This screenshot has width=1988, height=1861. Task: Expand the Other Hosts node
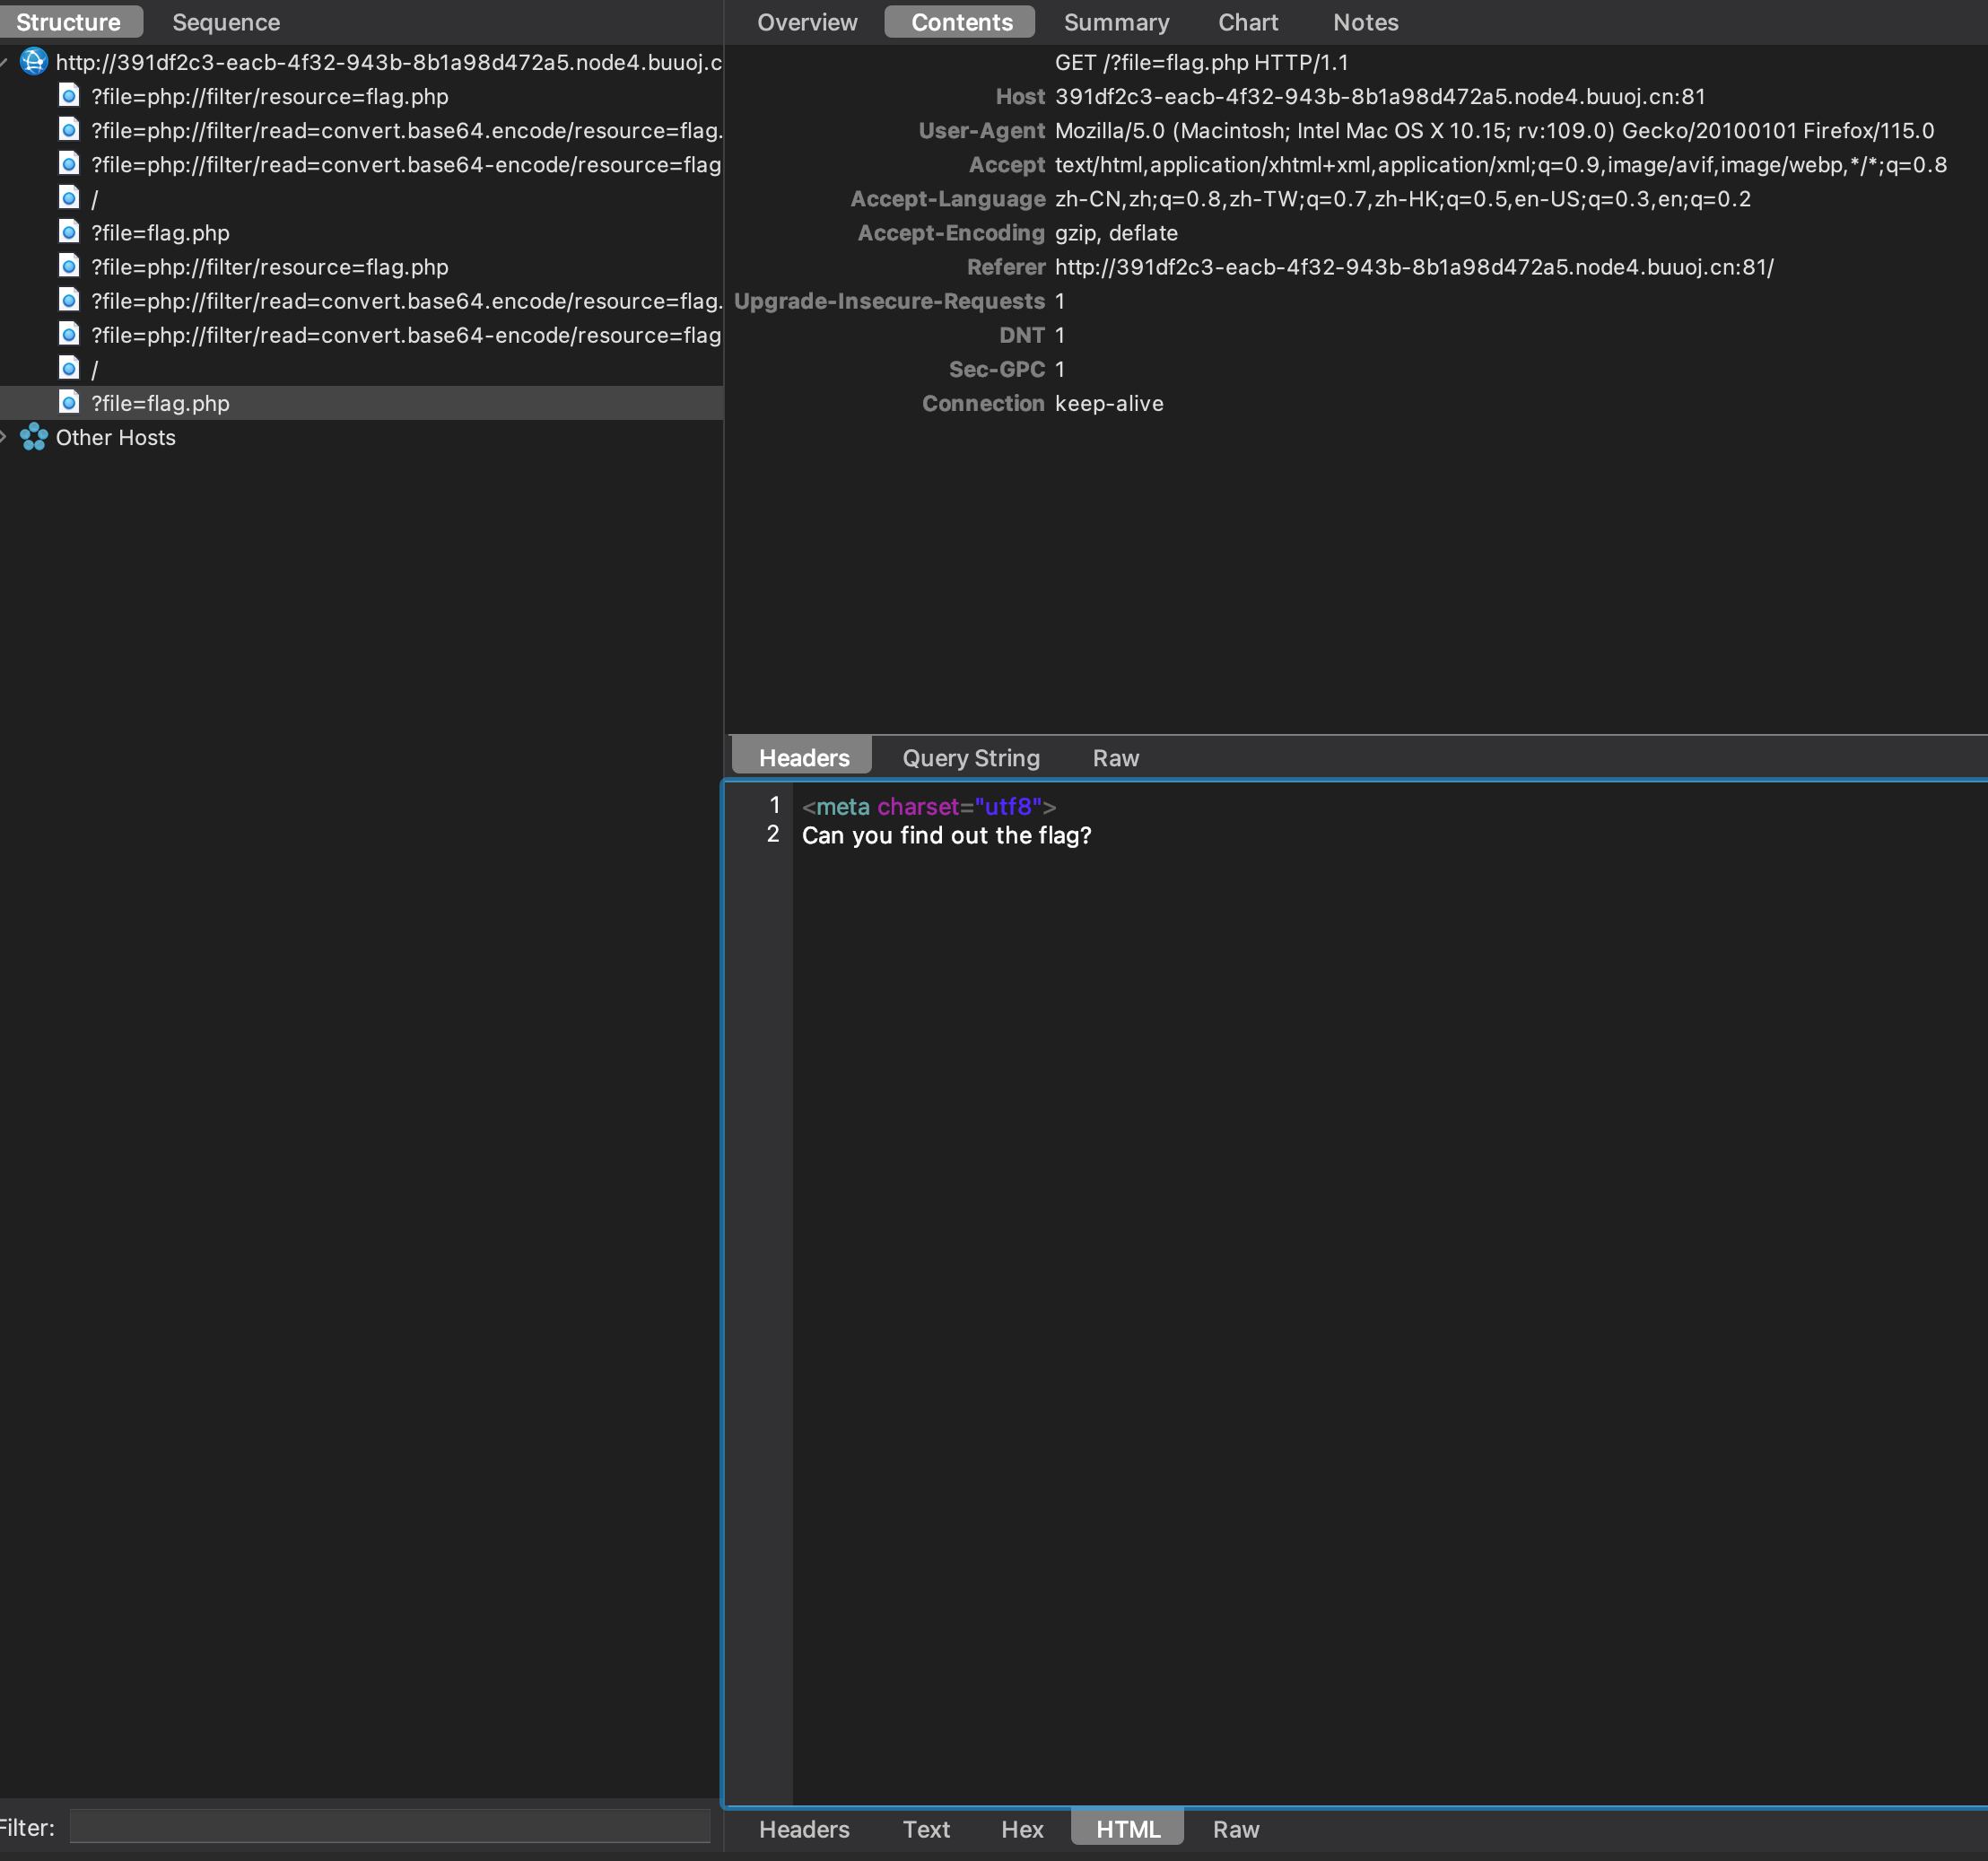point(4,437)
